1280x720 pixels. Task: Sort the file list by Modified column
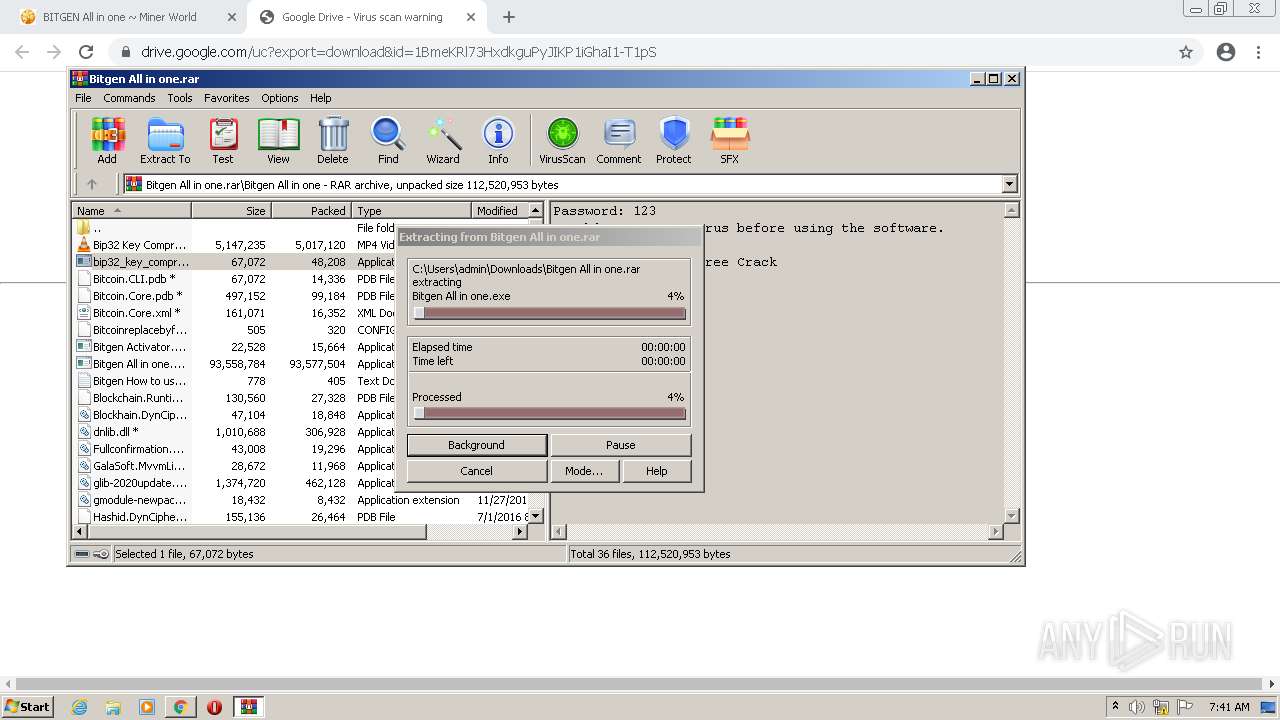coord(497,211)
